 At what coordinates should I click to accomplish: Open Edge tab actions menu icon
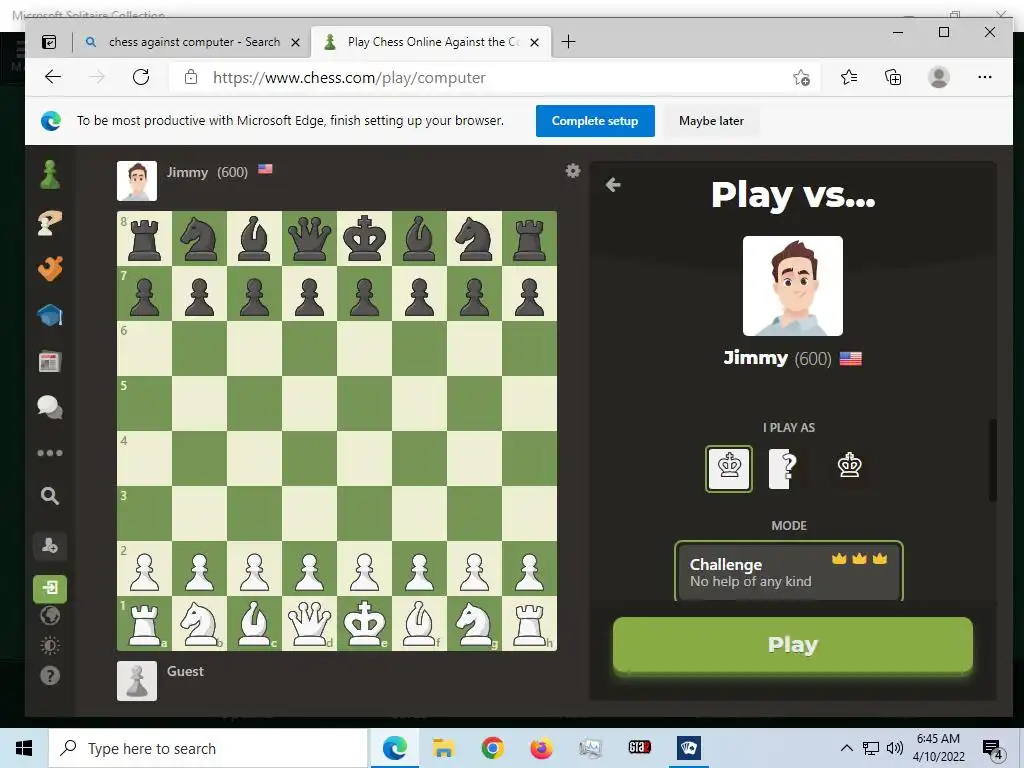coord(49,42)
